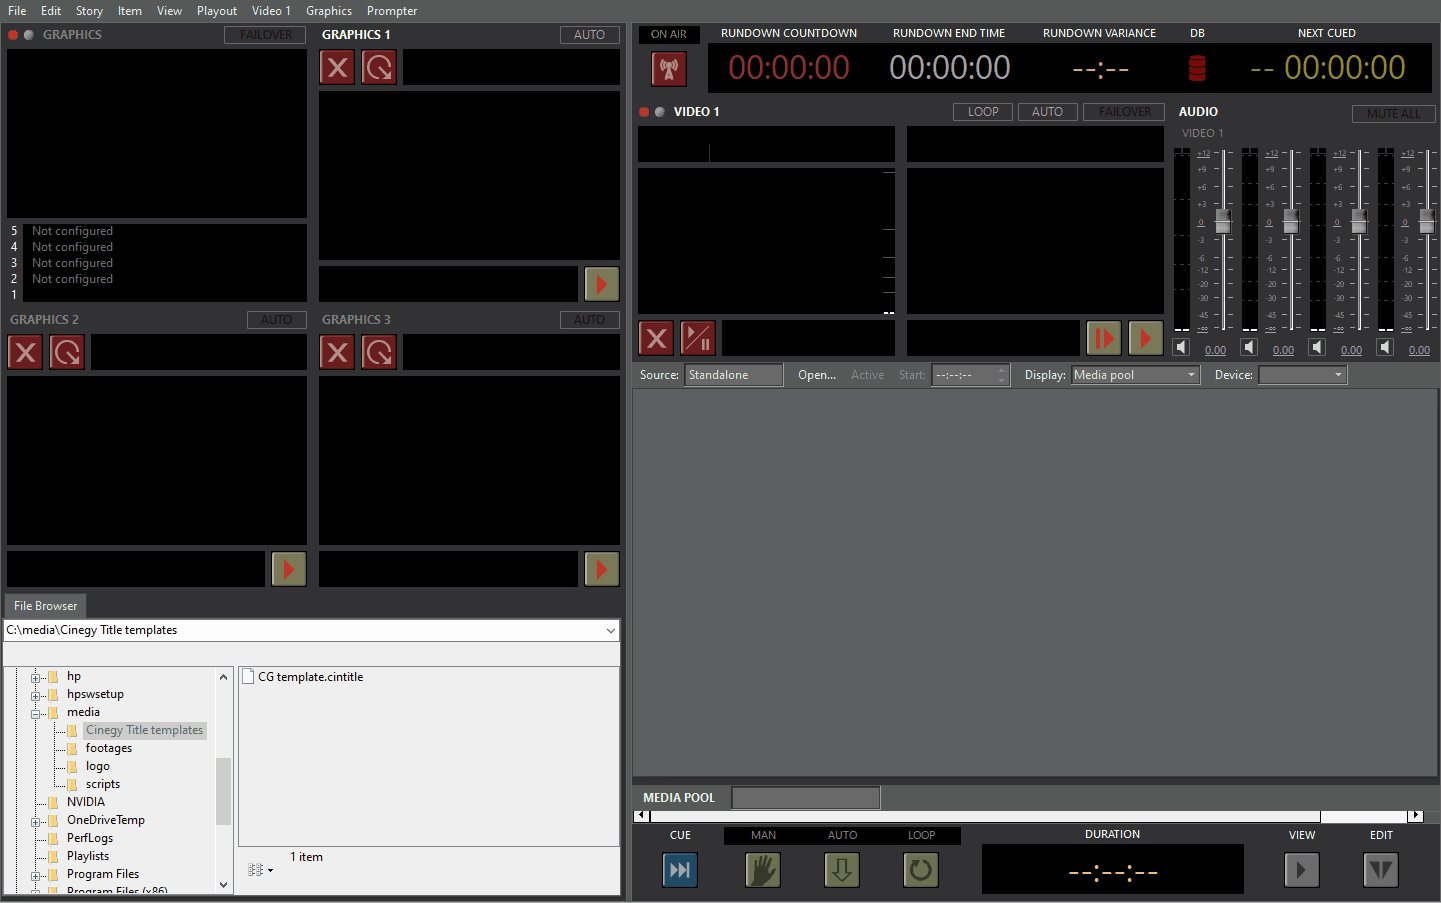
Task: Open the Source dropdown showing Standalone
Action: tap(733, 374)
